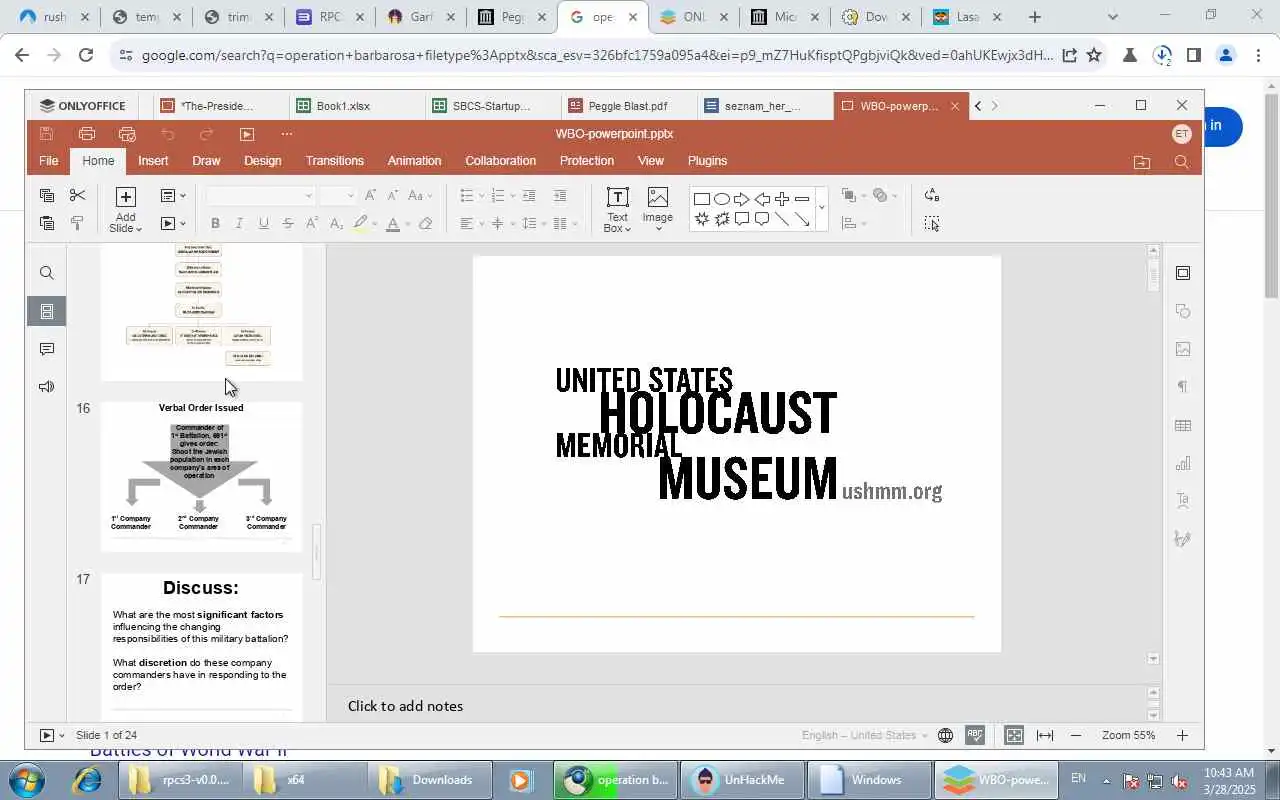Toggle subscript formatting
This screenshot has width=1280, height=800.
[336, 224]
